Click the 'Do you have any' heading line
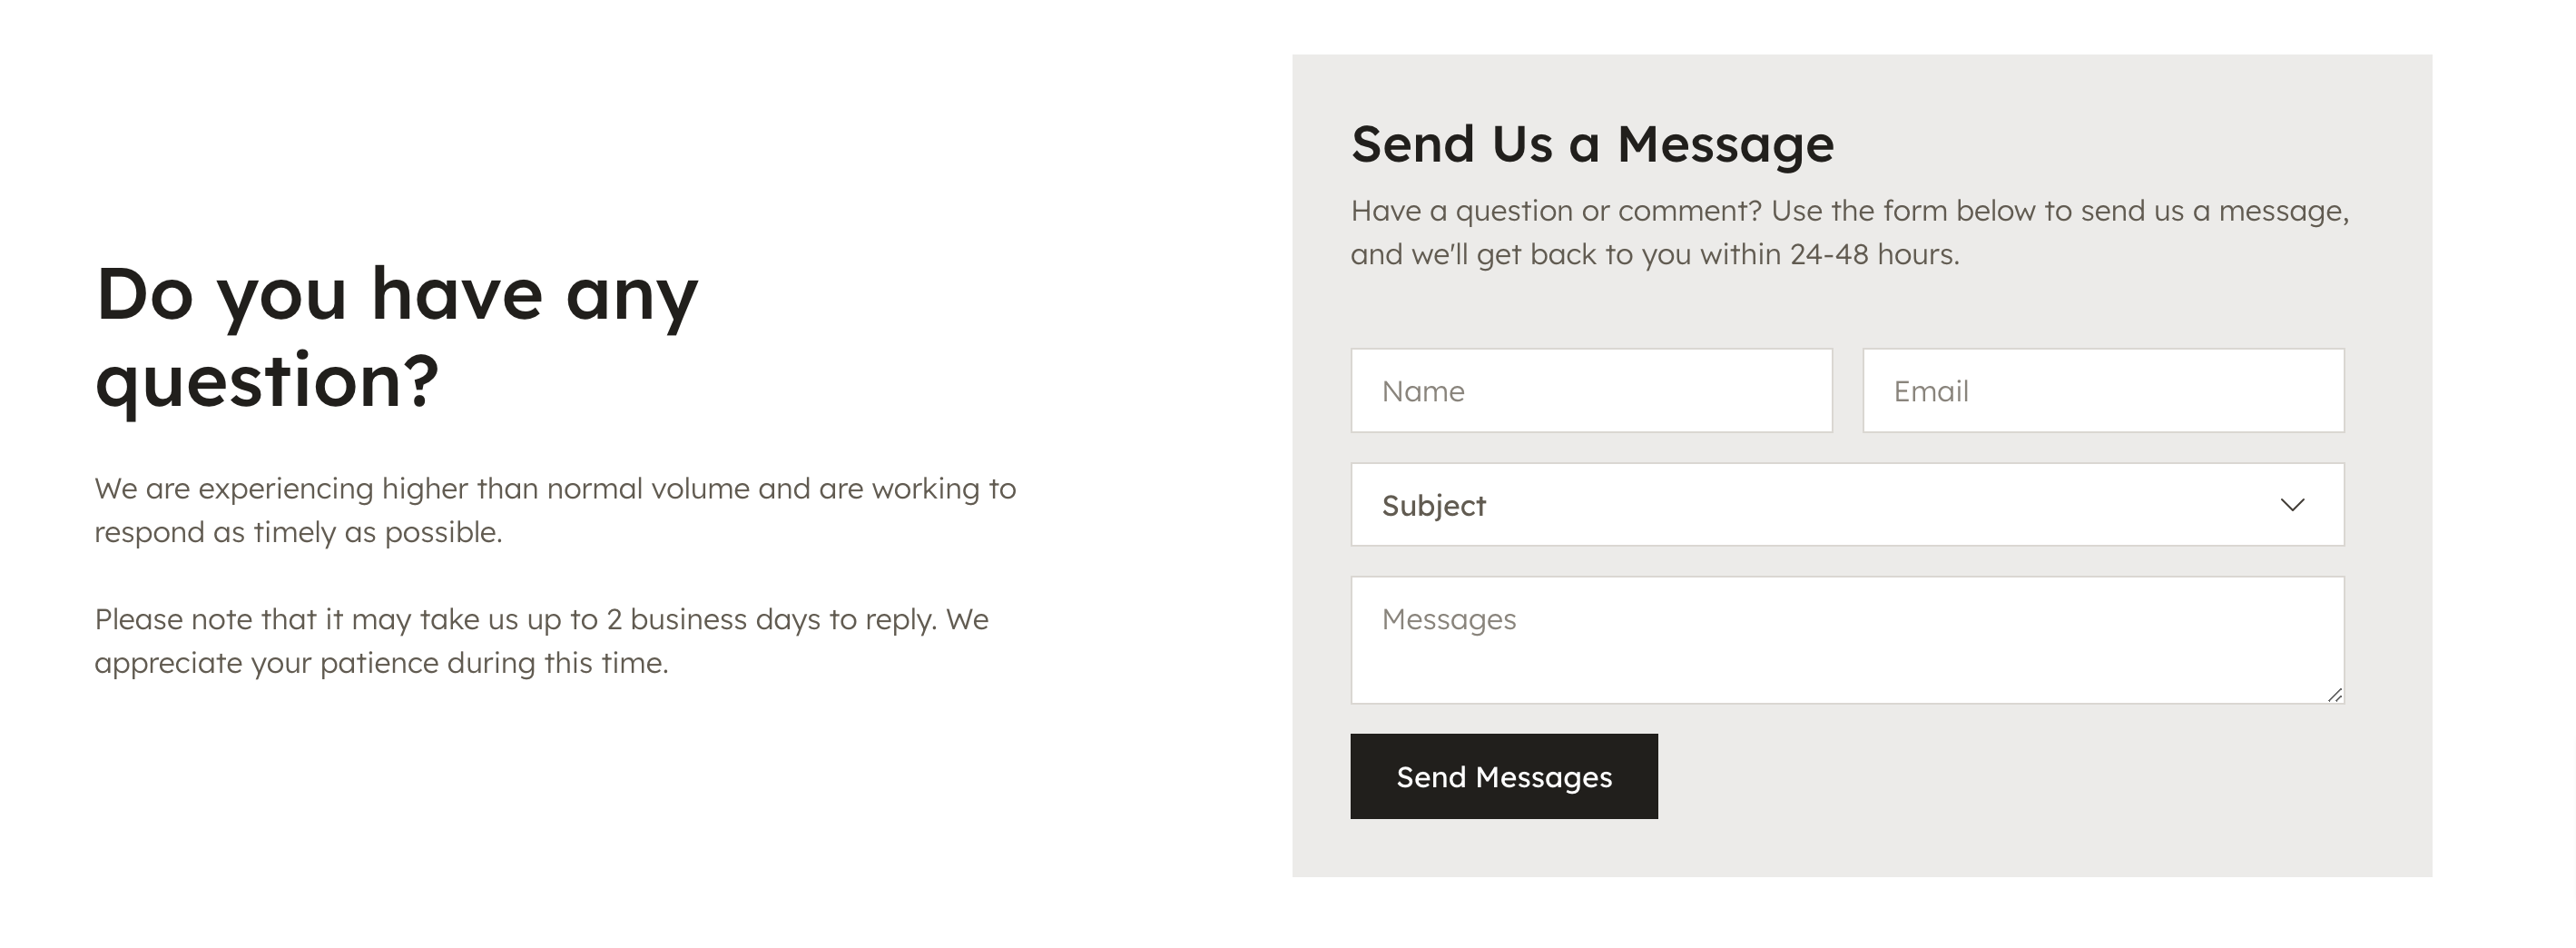 [397, 296]
